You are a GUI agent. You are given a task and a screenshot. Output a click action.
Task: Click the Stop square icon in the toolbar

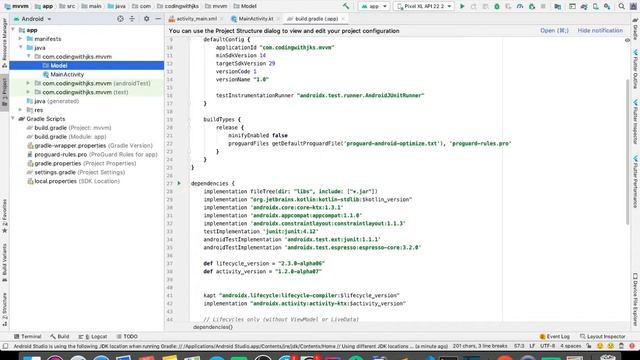(543, 6)
